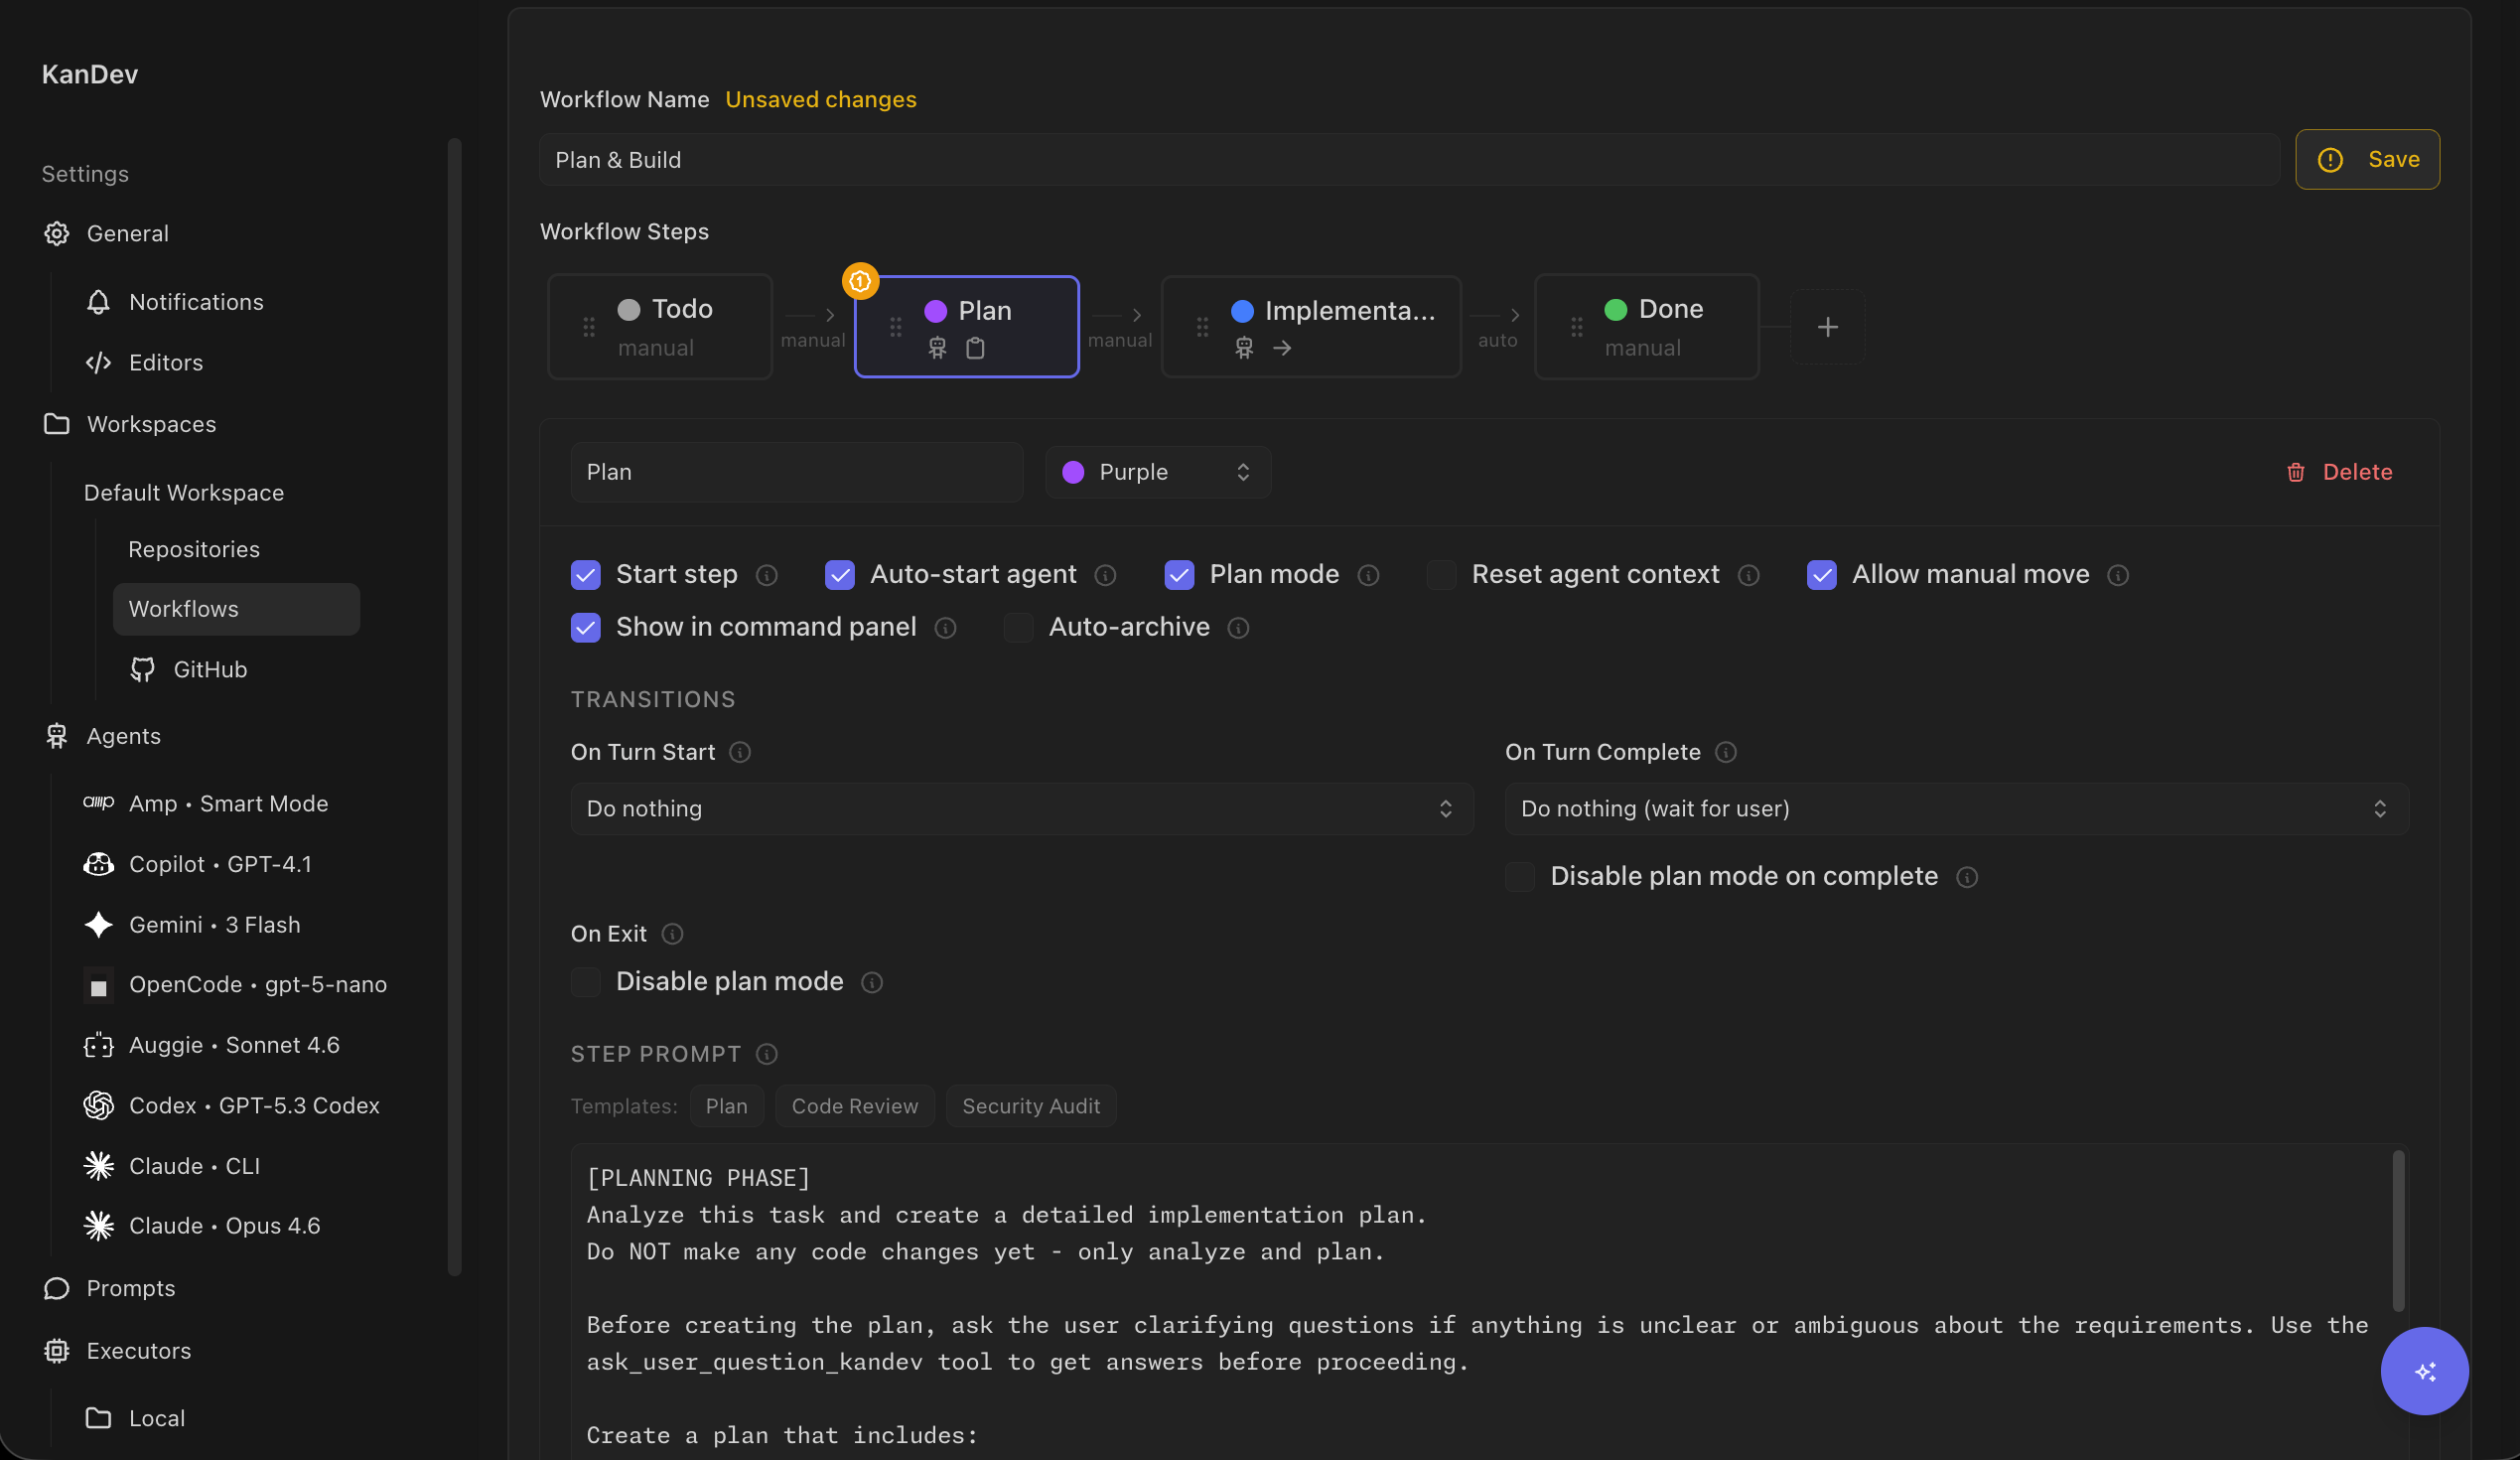
Task: Click the Executors chip icon
Action: [56, 1351]
